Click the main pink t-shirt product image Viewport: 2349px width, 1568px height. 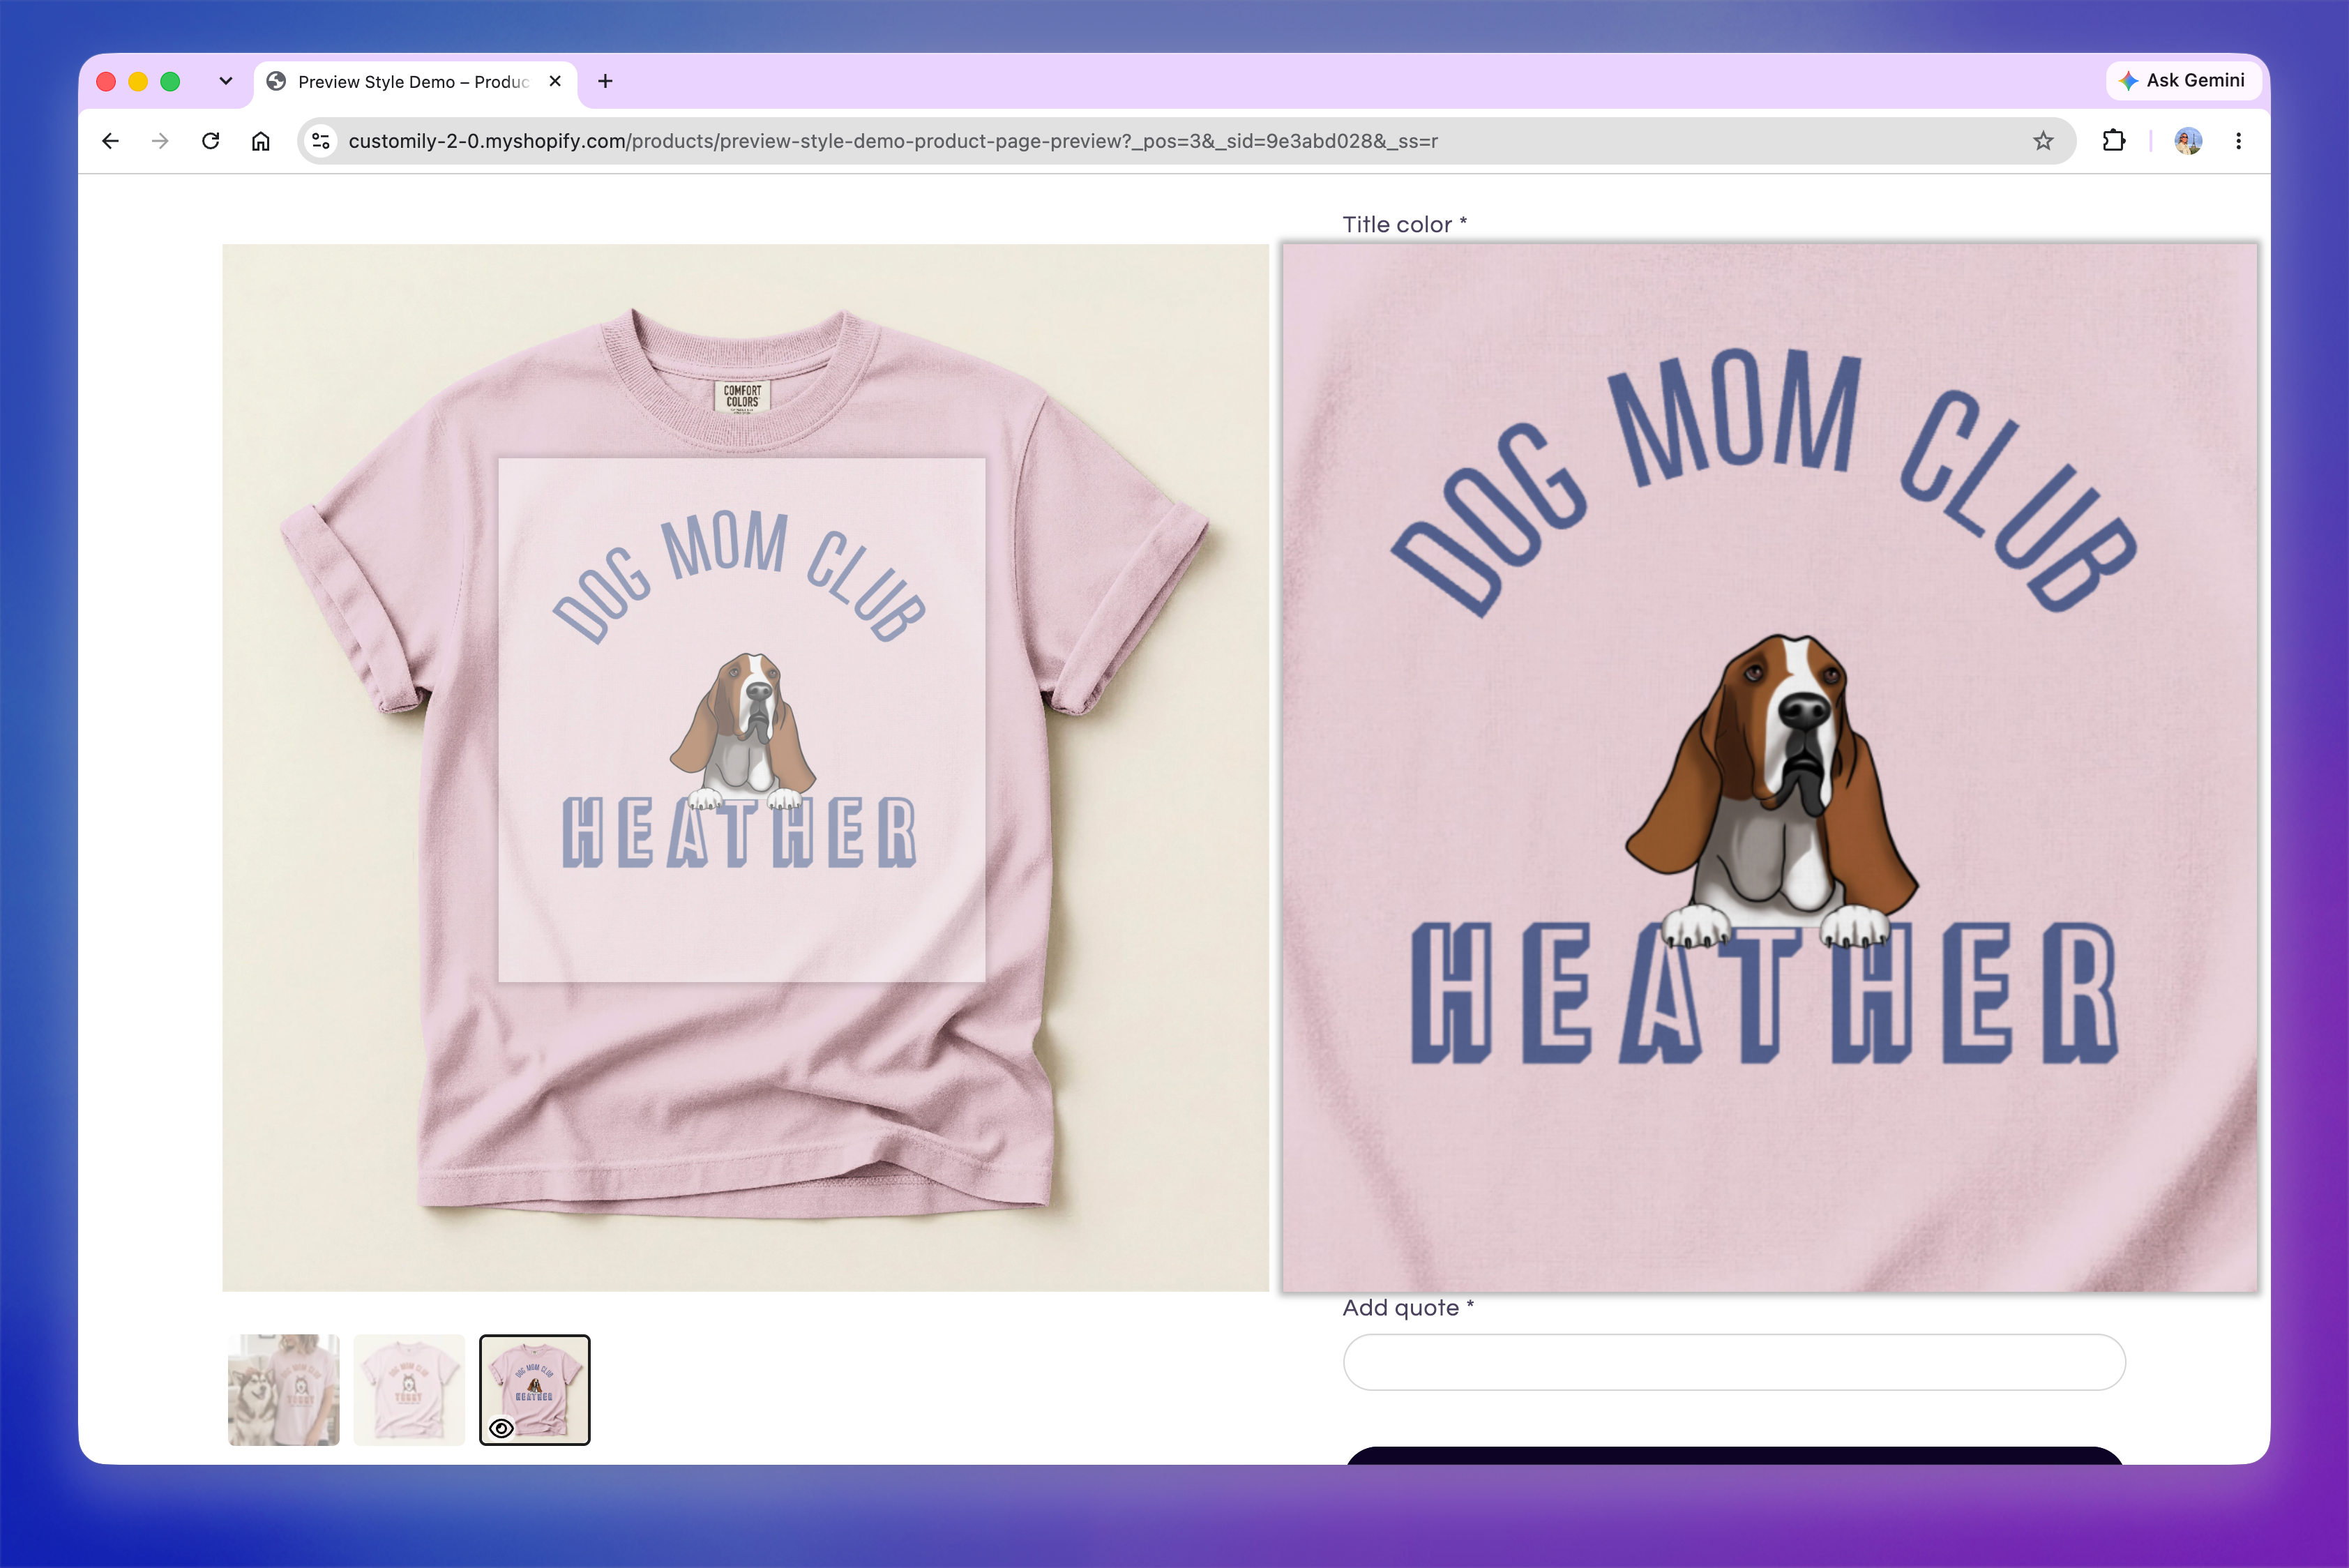coord(745,767)
